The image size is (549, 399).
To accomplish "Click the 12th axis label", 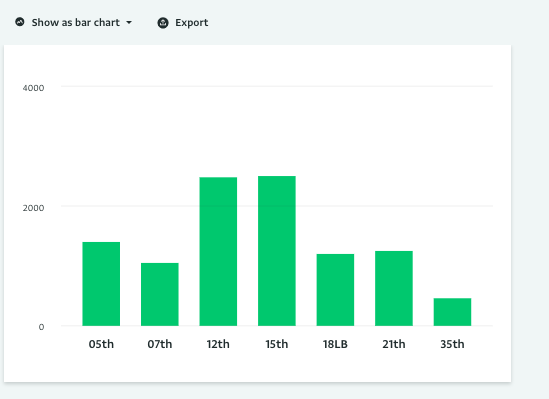I will click(x=218, y=344).
